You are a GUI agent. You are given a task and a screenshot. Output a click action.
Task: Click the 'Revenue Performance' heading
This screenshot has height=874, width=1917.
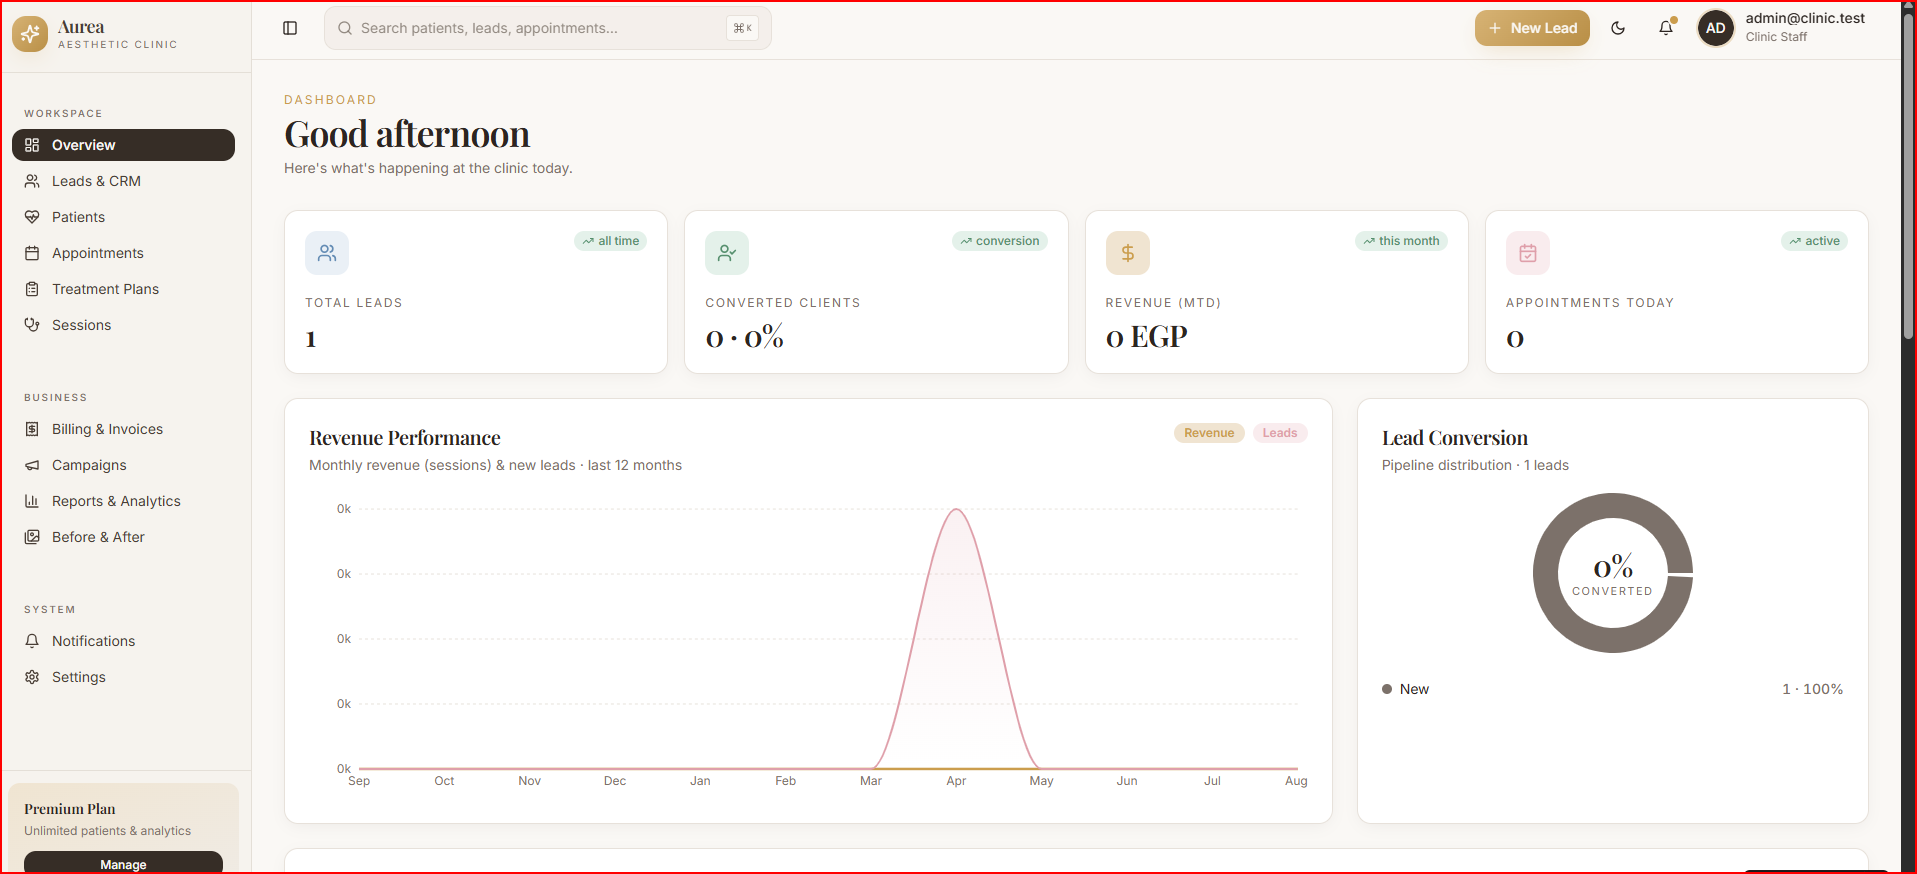point(405,438)
